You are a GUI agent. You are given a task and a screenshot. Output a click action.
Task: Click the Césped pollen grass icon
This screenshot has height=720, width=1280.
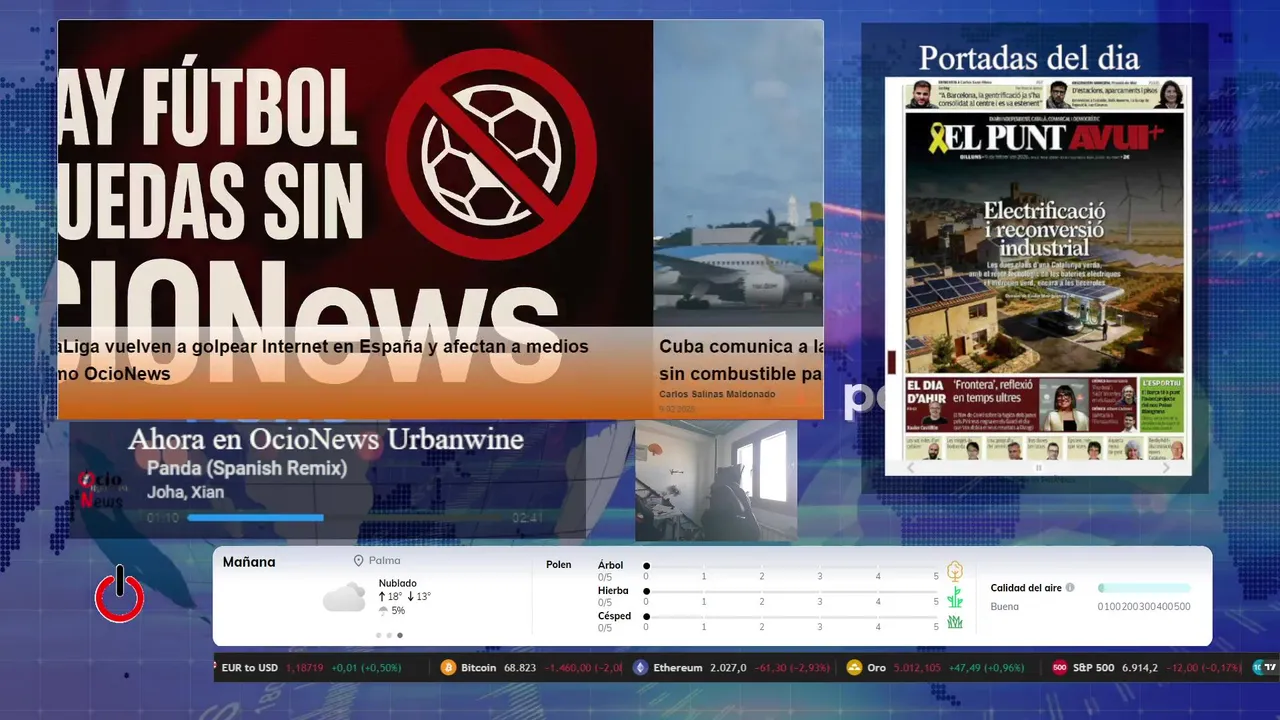point(955,622)
